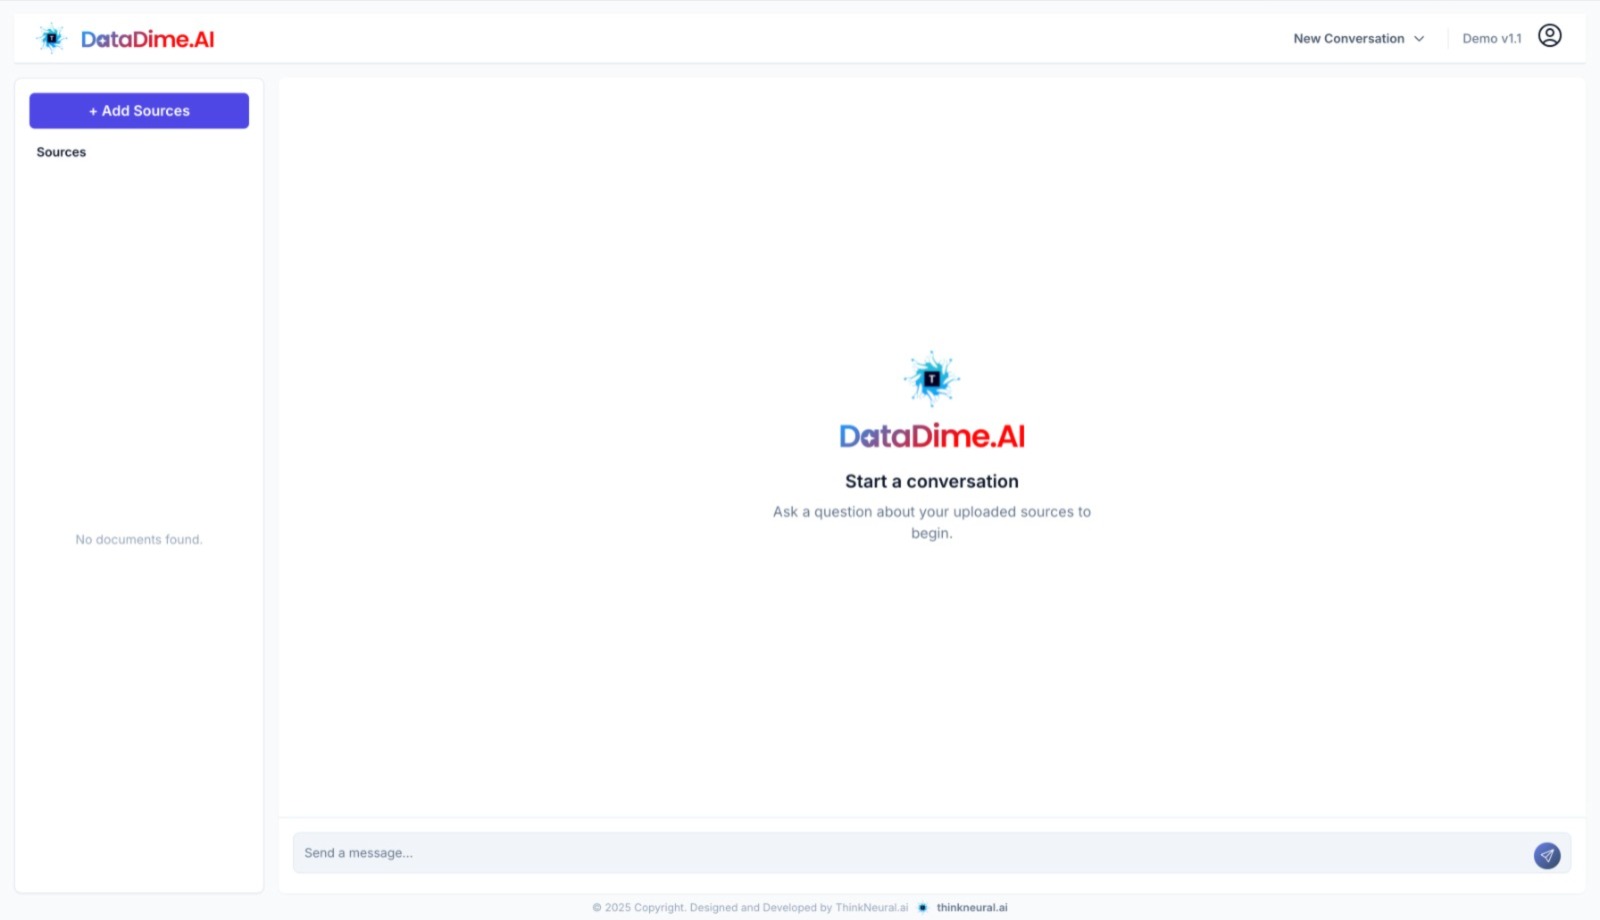Click the 'Start a conversation' heading
Viewport: 1600px width, 920px height.
931,482
